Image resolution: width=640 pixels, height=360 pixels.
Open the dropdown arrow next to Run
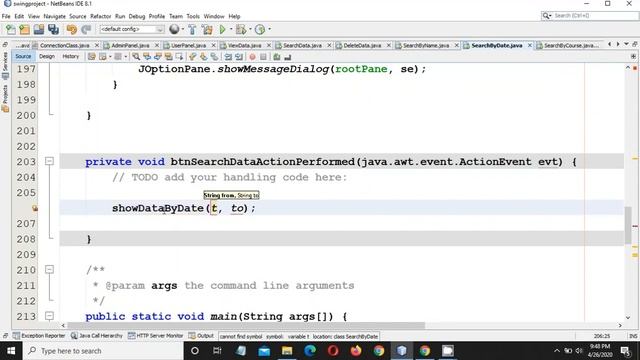231,29
